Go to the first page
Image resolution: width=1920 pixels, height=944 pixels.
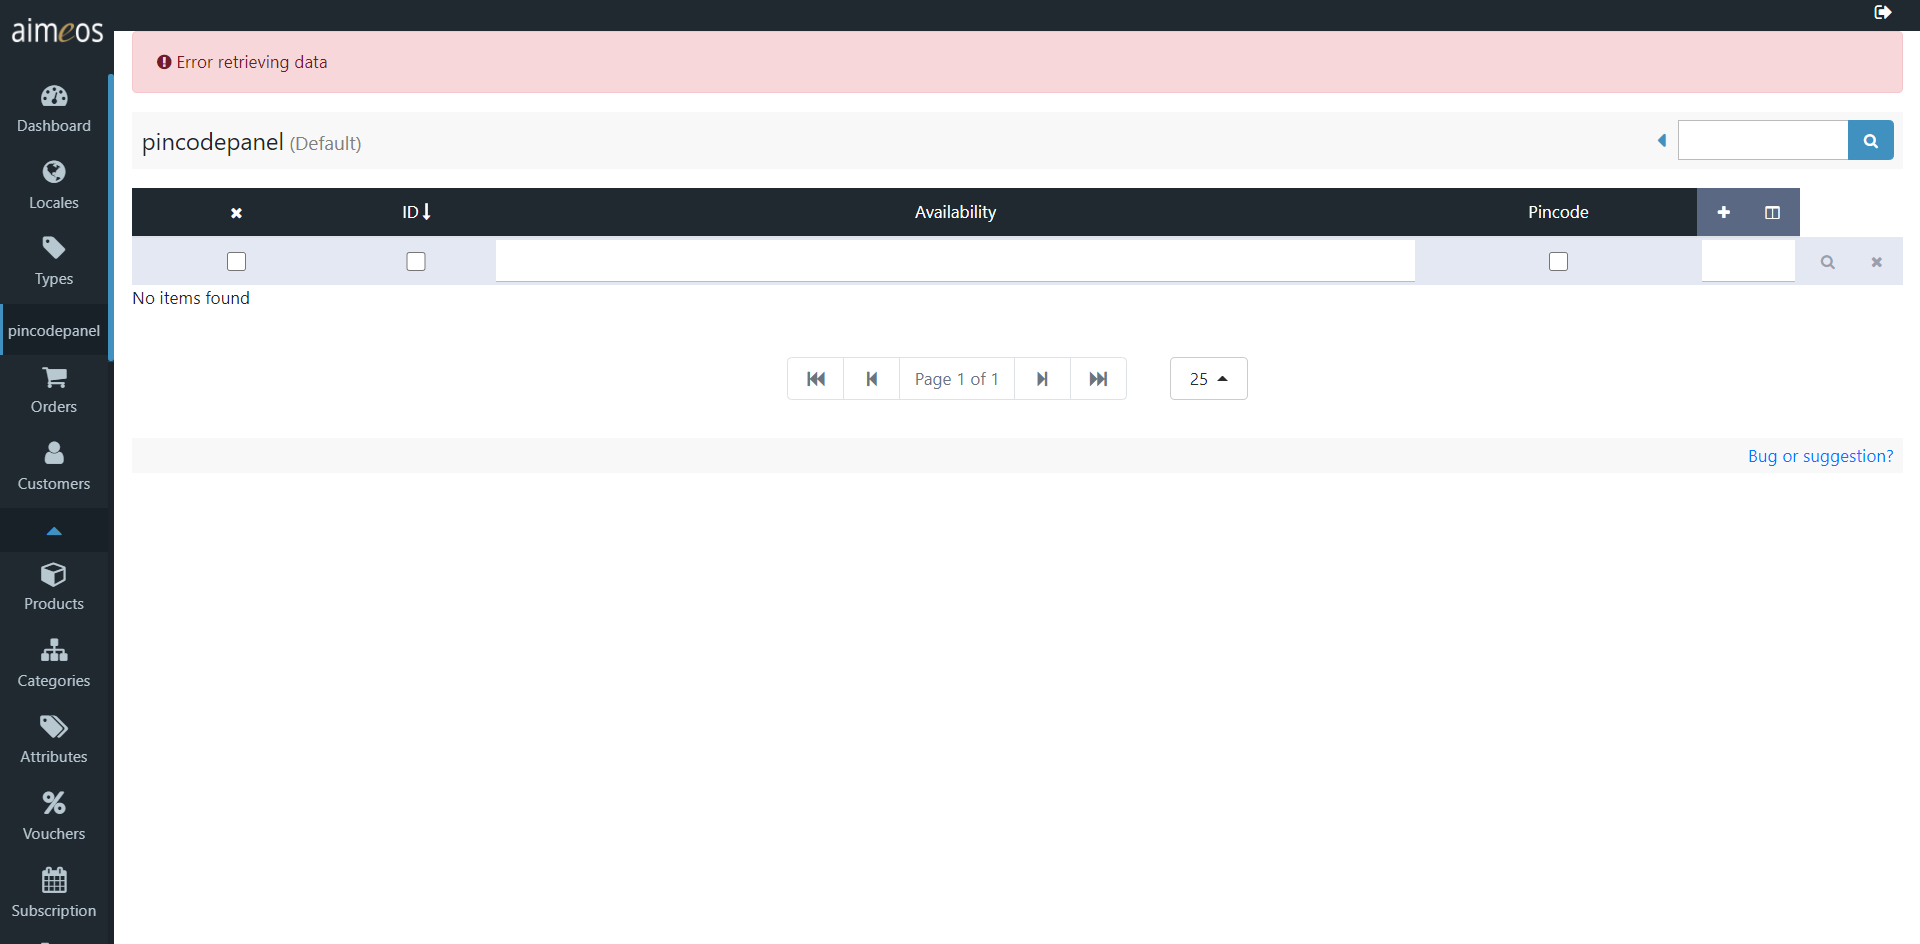click(815, 379)
